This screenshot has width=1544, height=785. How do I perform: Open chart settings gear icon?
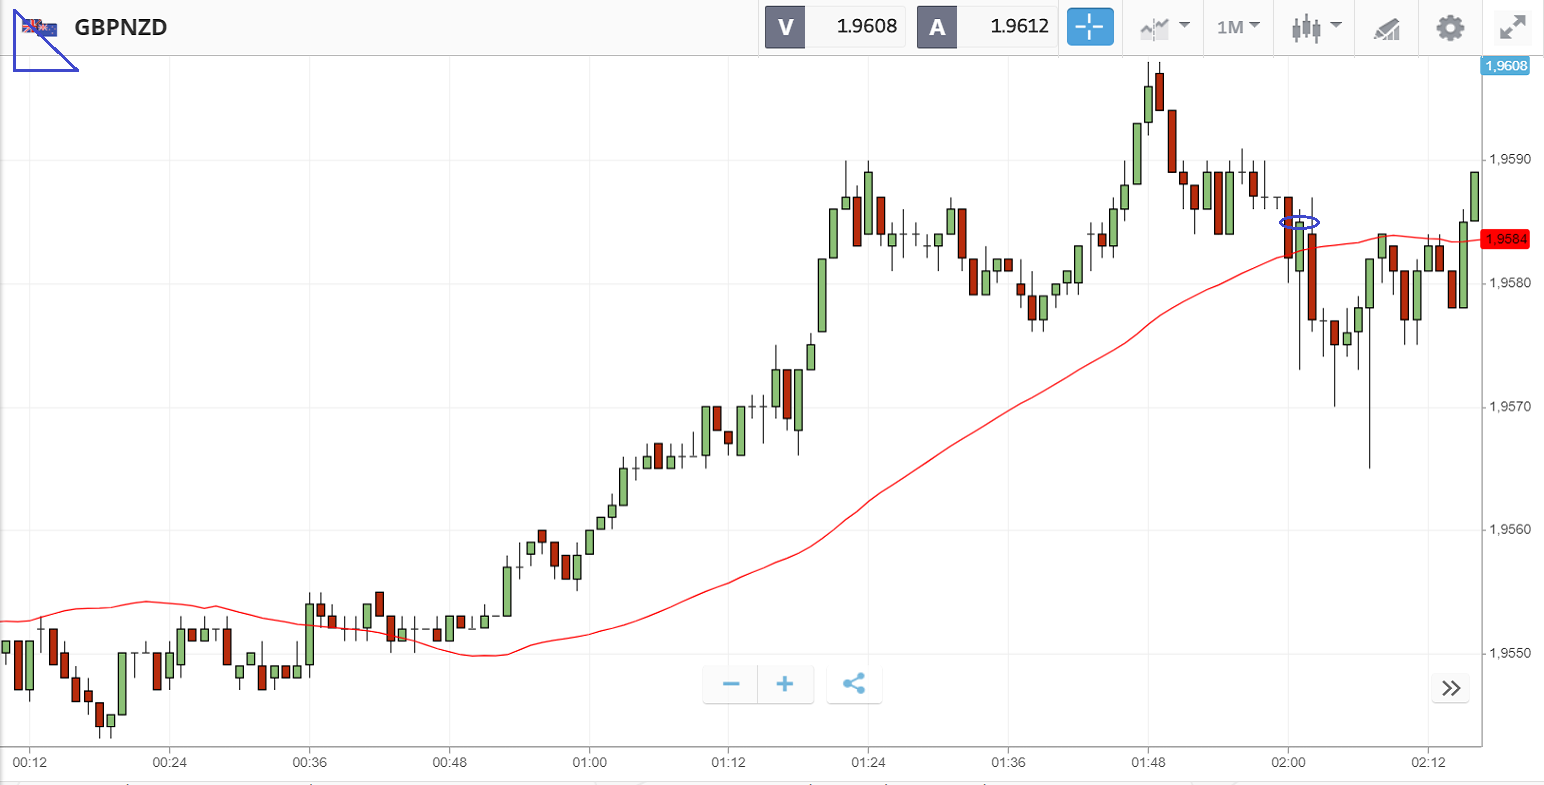point(1450,27)
